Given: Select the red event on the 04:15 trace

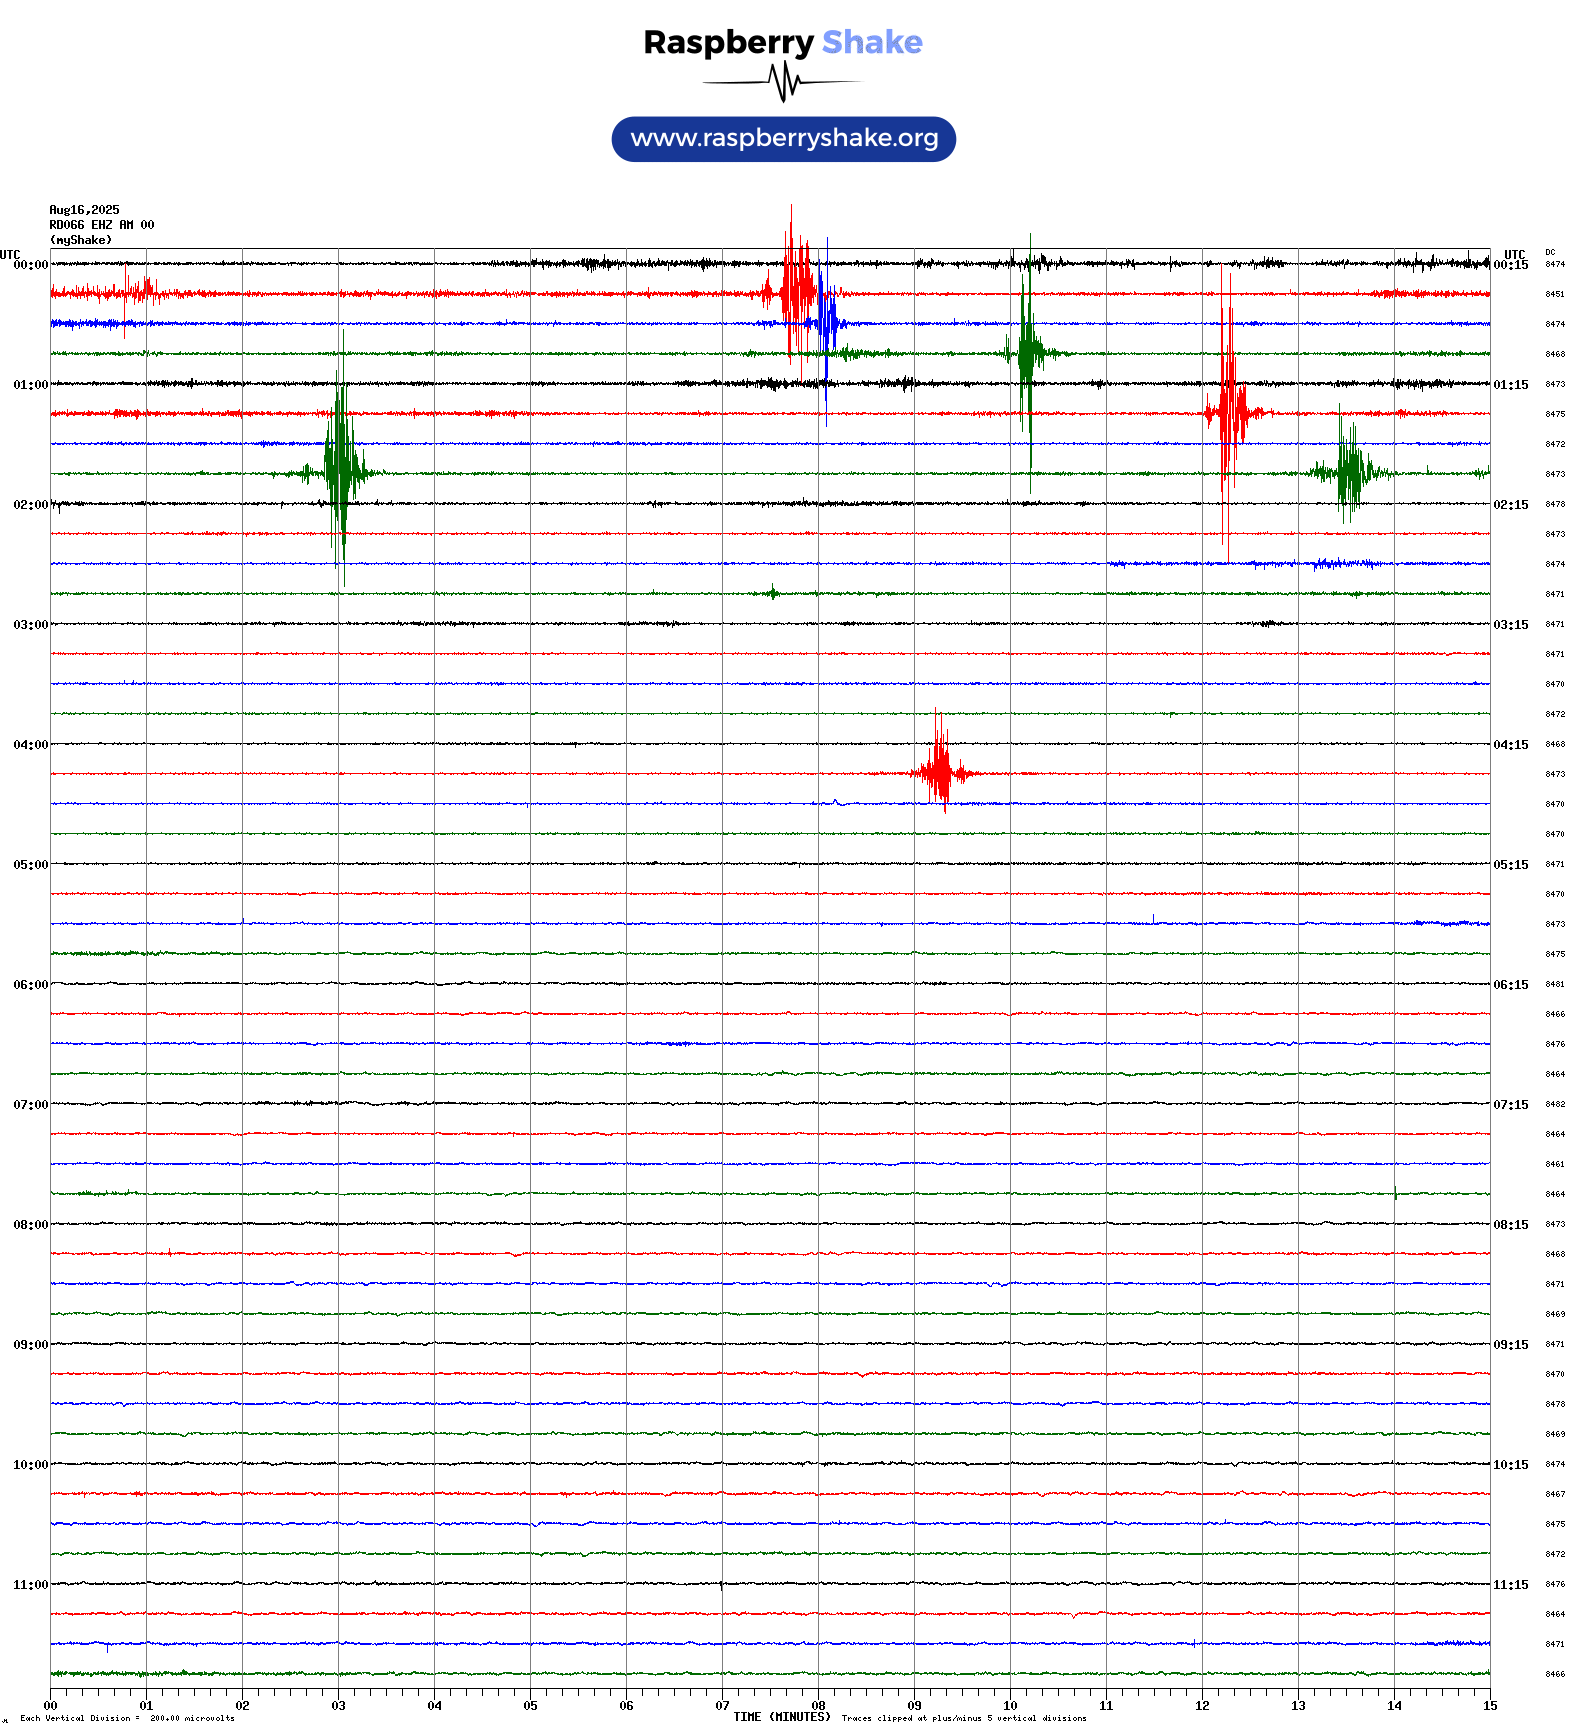Looking at the screenshot, I should (940, 772).
